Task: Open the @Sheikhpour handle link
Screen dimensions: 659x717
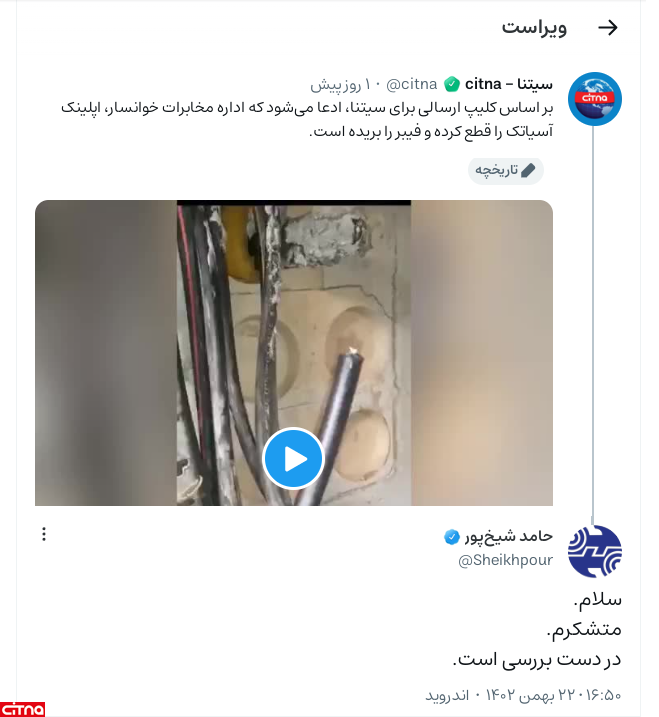Action: [505, 560]
